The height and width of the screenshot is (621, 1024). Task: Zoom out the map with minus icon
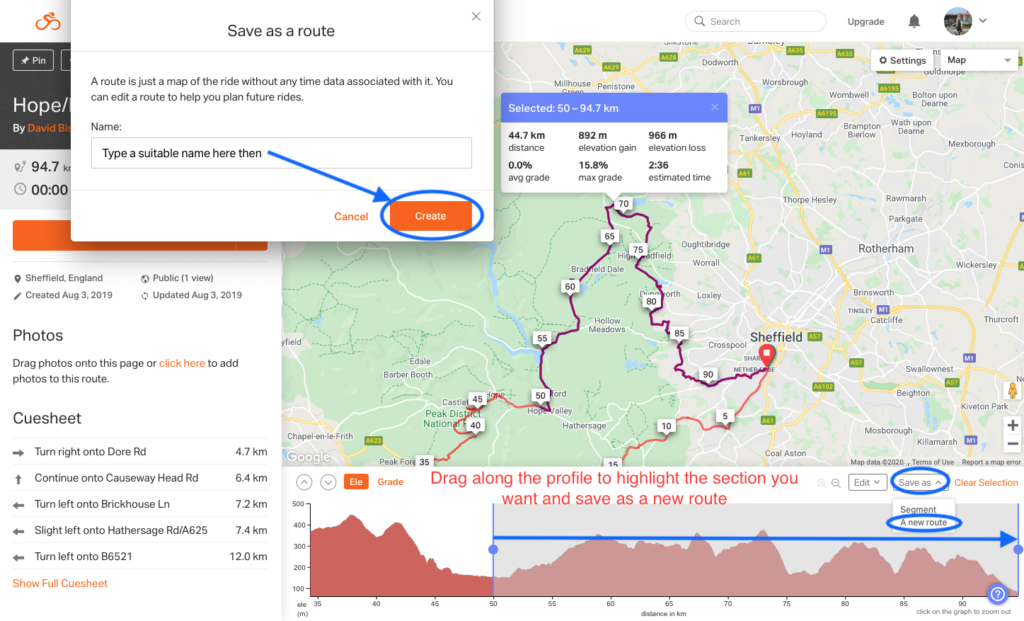tap(1012, 444)
